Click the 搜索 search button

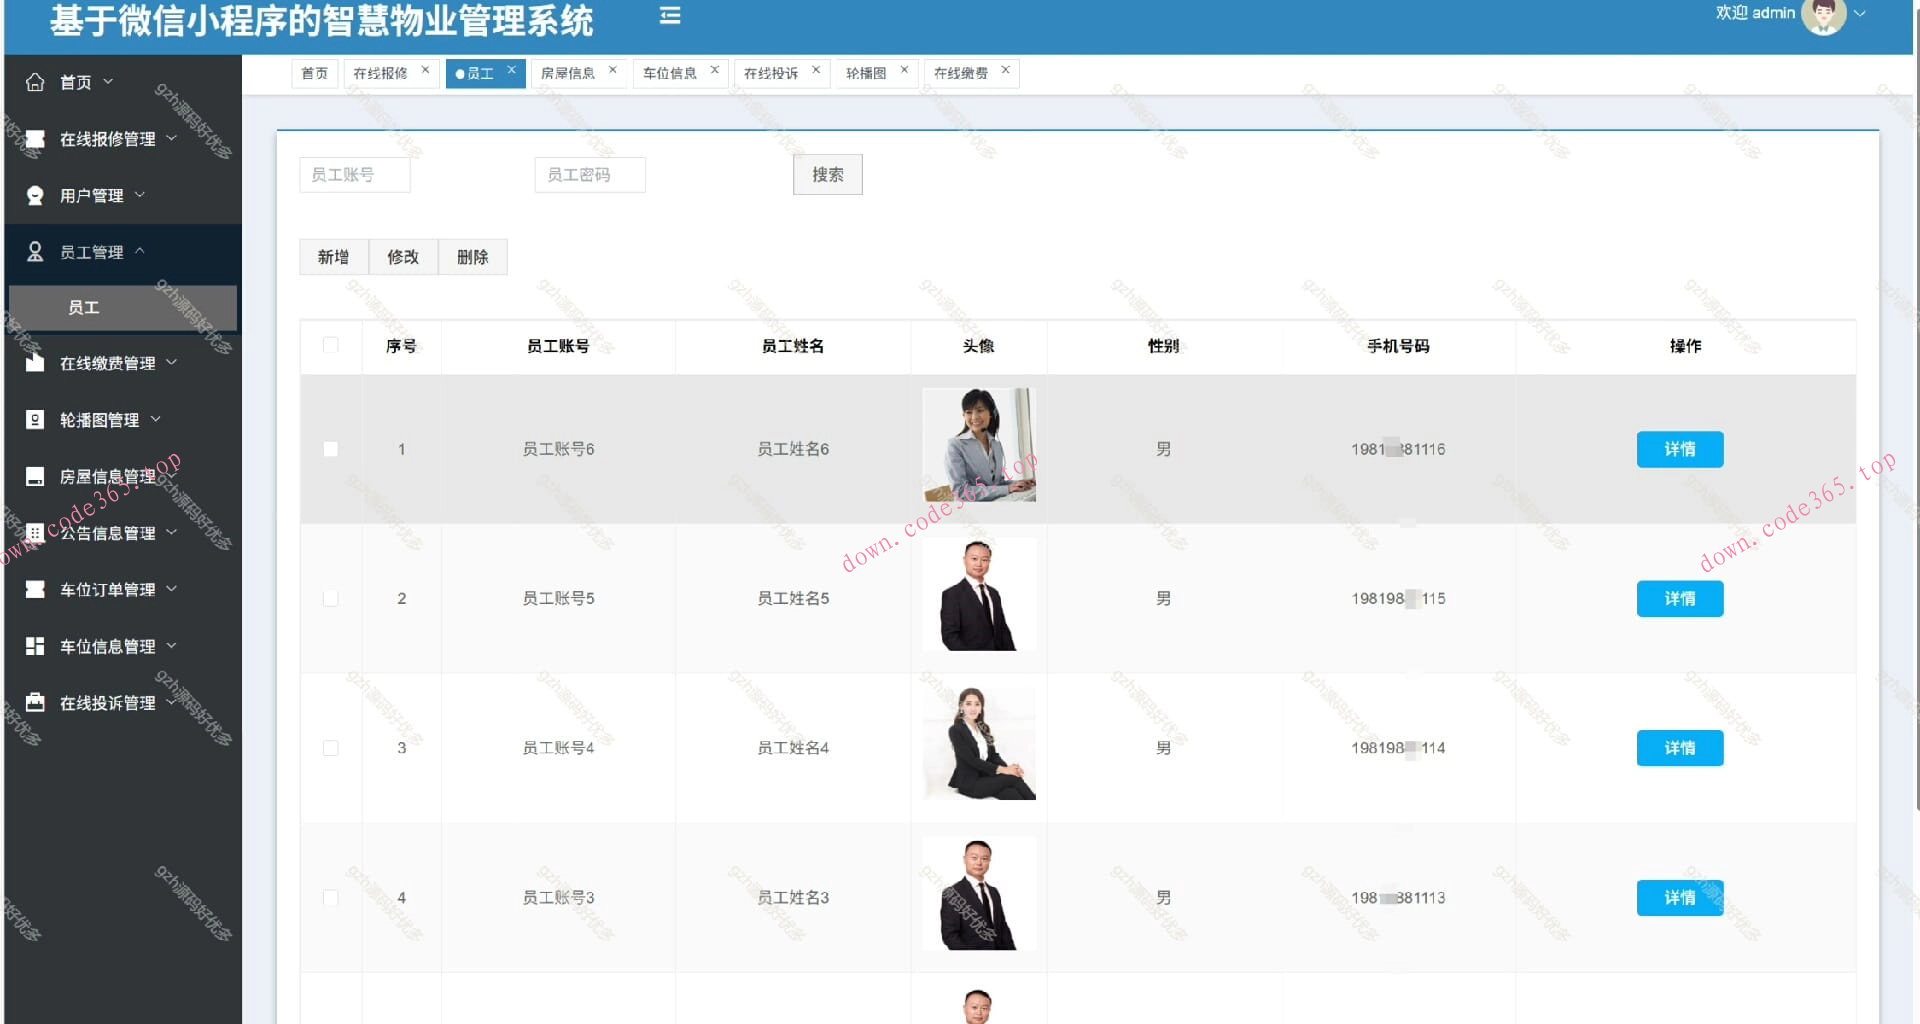click(x=827, y=174)
